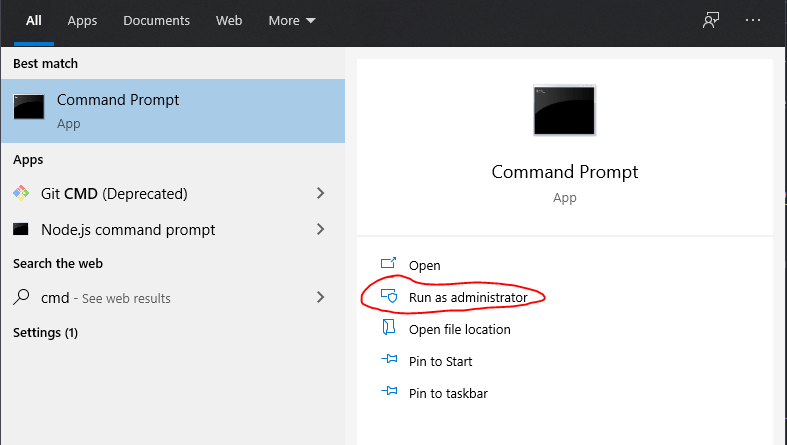Open the Settings (1) results group
This screenshot has width=787, height=445.
tap(45, 333)
